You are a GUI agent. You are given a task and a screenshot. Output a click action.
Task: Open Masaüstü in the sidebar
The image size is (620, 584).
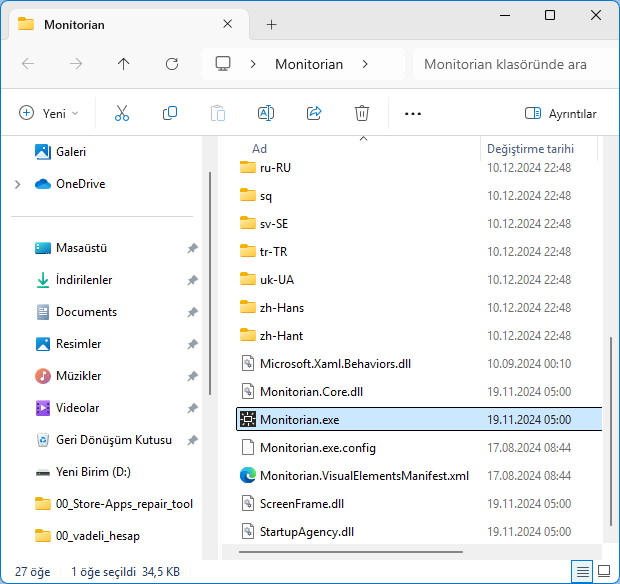click(81, 248)
